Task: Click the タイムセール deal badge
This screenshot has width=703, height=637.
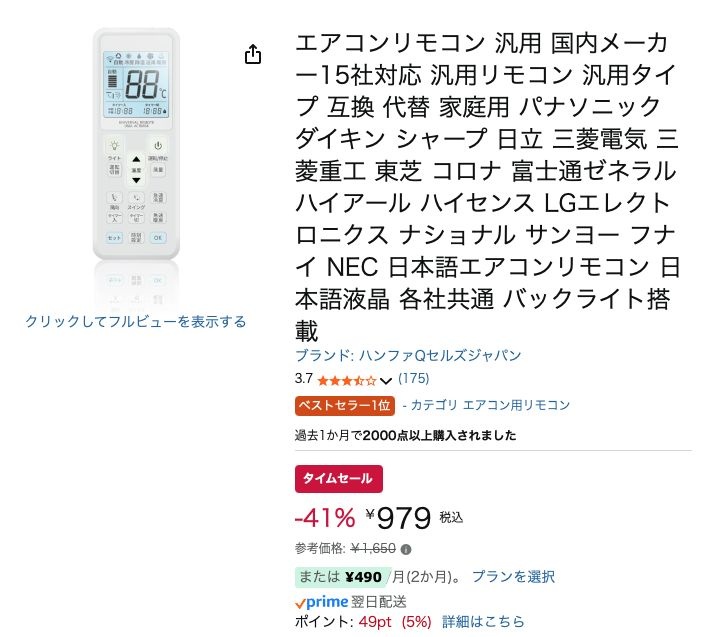Action: (x=339, y=479)
